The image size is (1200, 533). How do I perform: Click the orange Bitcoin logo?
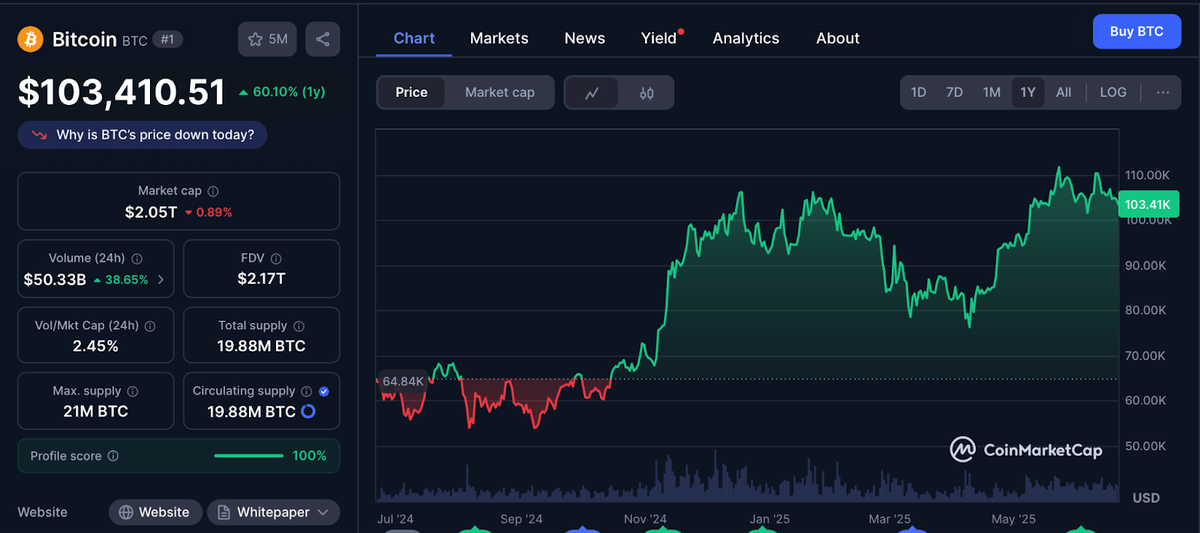pos(30,39)
